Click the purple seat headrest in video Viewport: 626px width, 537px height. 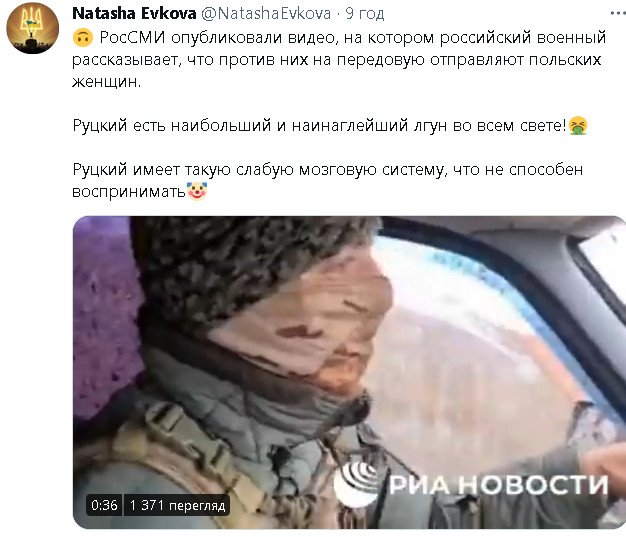(x=106, y=319)
